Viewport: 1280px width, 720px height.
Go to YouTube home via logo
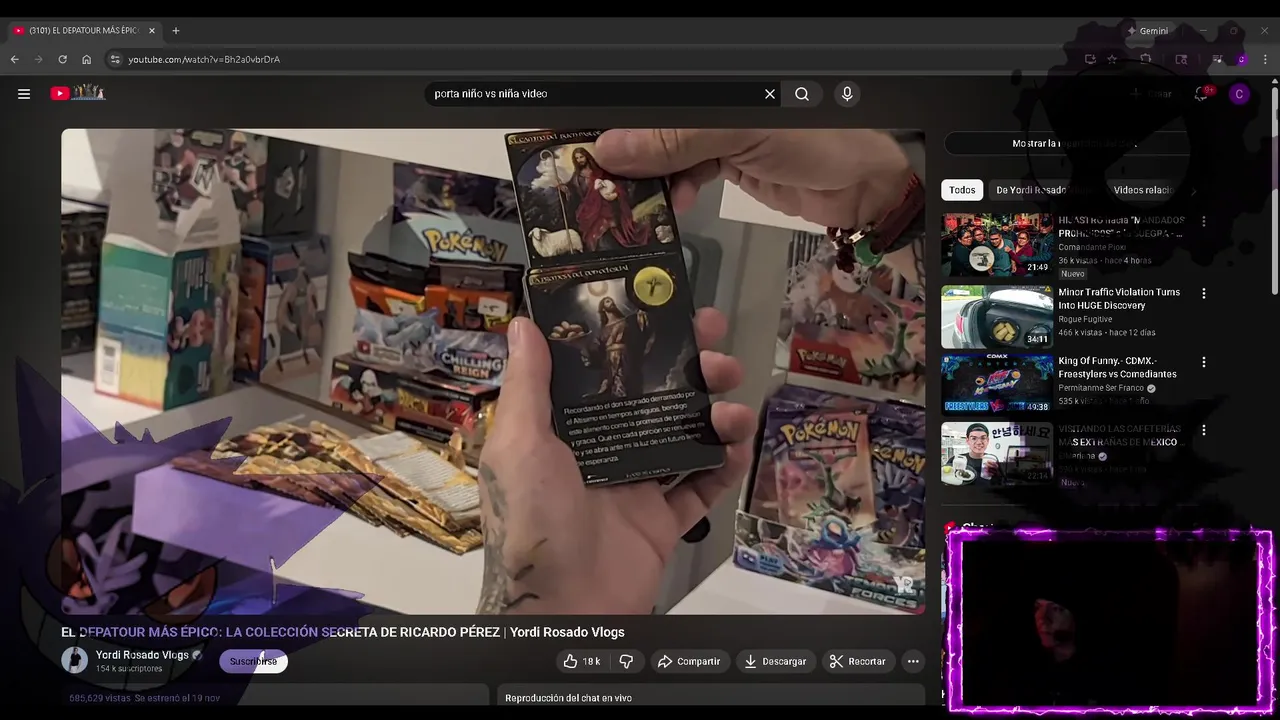coord(78,93)
